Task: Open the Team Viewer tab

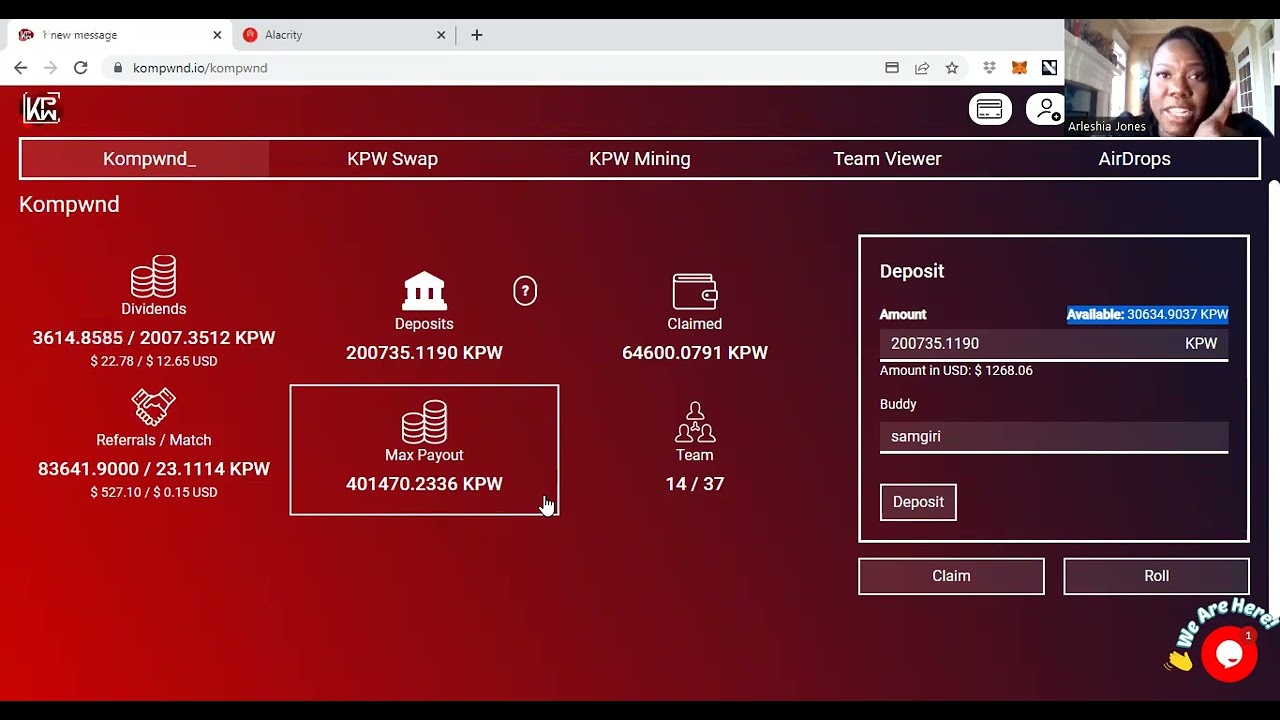Action: click(887, 159)
